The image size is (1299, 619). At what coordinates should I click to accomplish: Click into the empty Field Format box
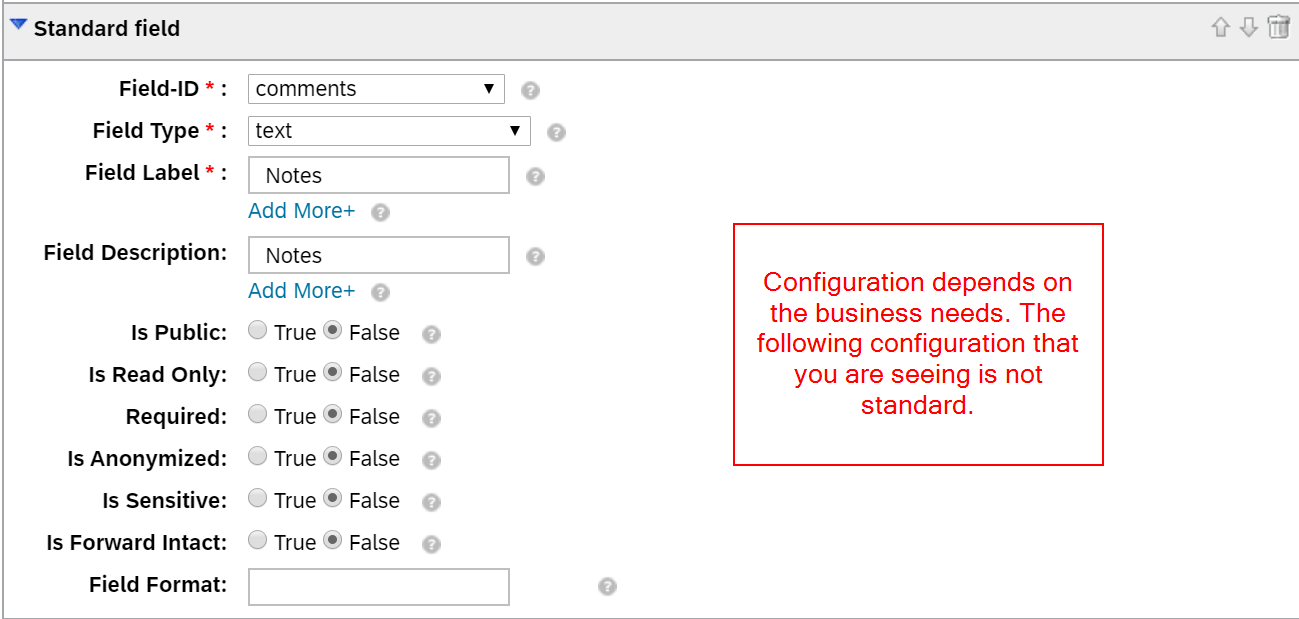(x=379, y=587)
